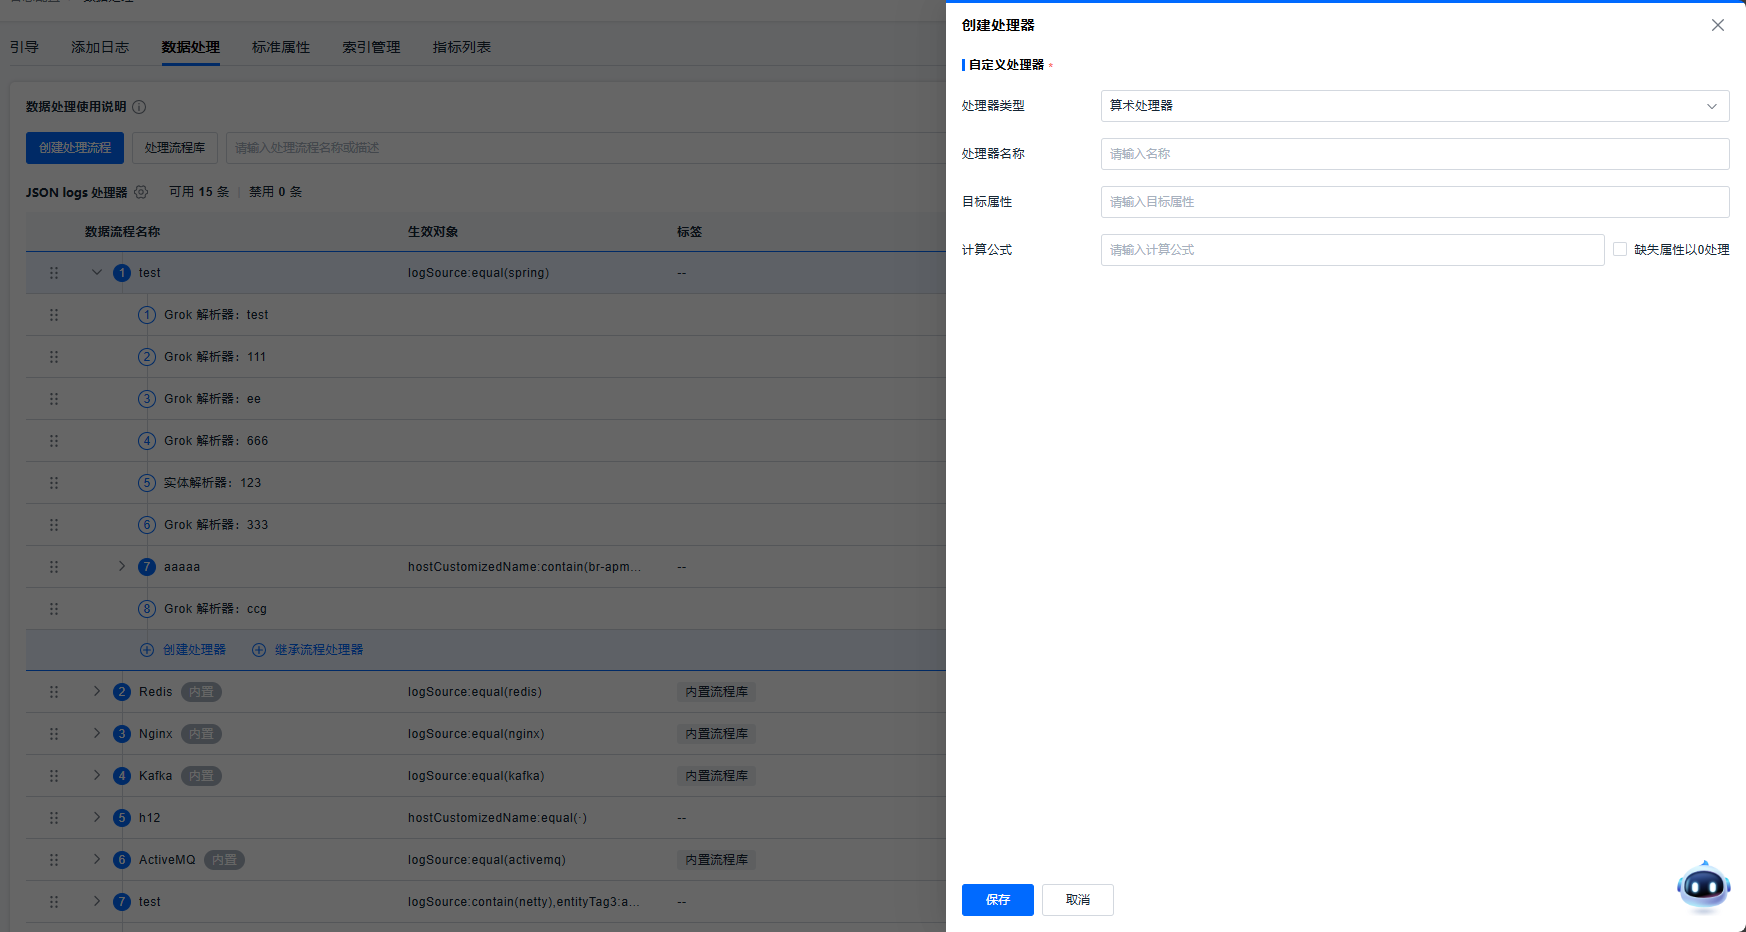Click drag handle of the Nginx row
This screenshot has height=932, width=1746.
click(54, 734)
